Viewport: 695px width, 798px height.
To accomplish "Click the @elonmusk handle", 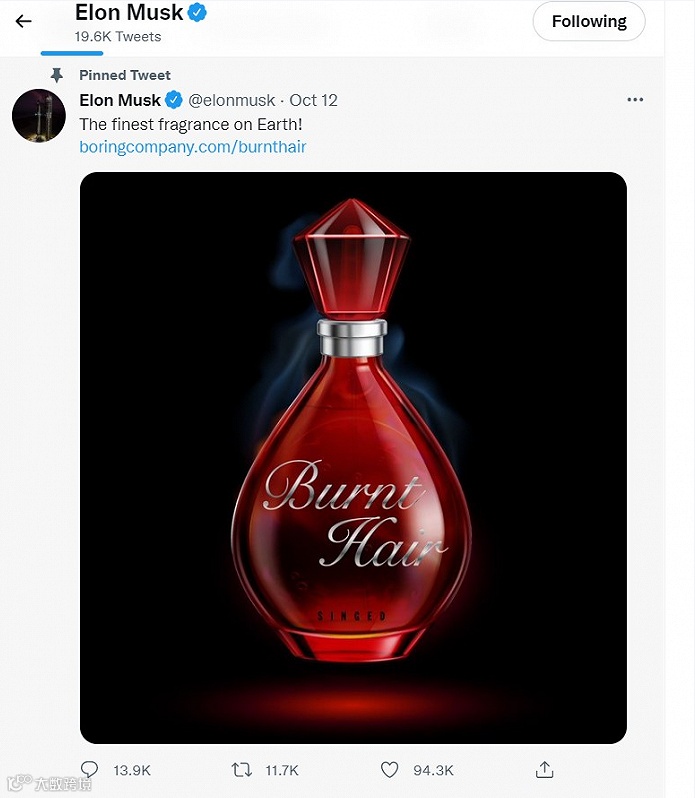I will tap(232, 100).
